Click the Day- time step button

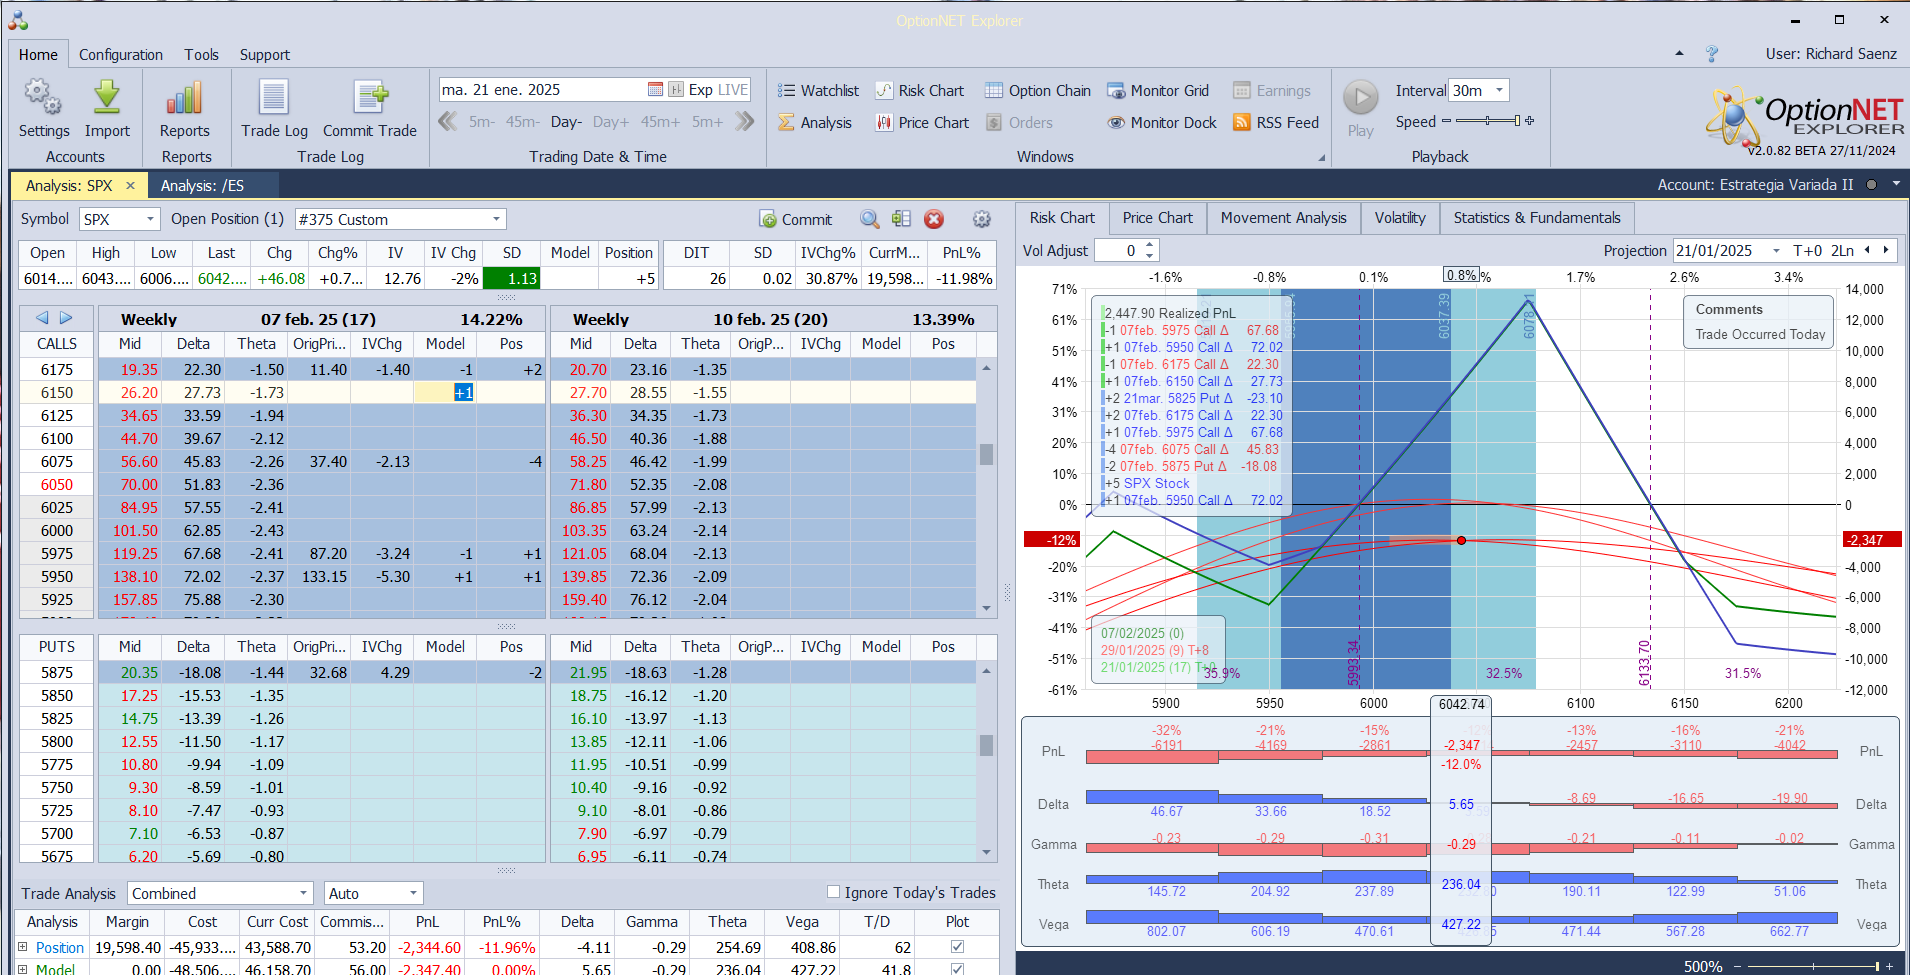[566, 122]
